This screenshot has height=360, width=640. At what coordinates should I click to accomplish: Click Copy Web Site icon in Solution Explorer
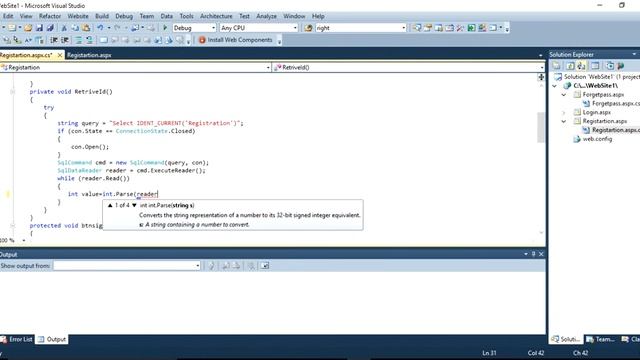pyautogui.click(x=610, y=66)
